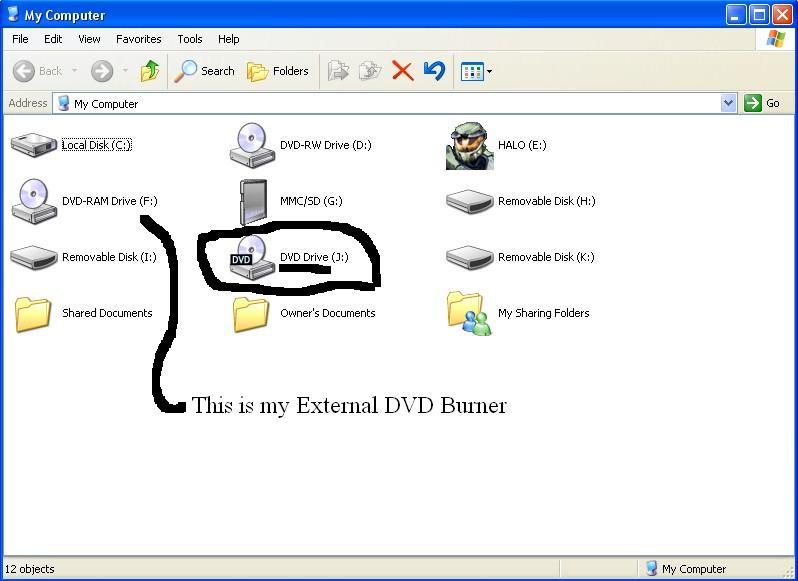Click the '12 objects' status bar text
Image resolution: width=798 pixels, height=581 pixels.
(30, 569)
